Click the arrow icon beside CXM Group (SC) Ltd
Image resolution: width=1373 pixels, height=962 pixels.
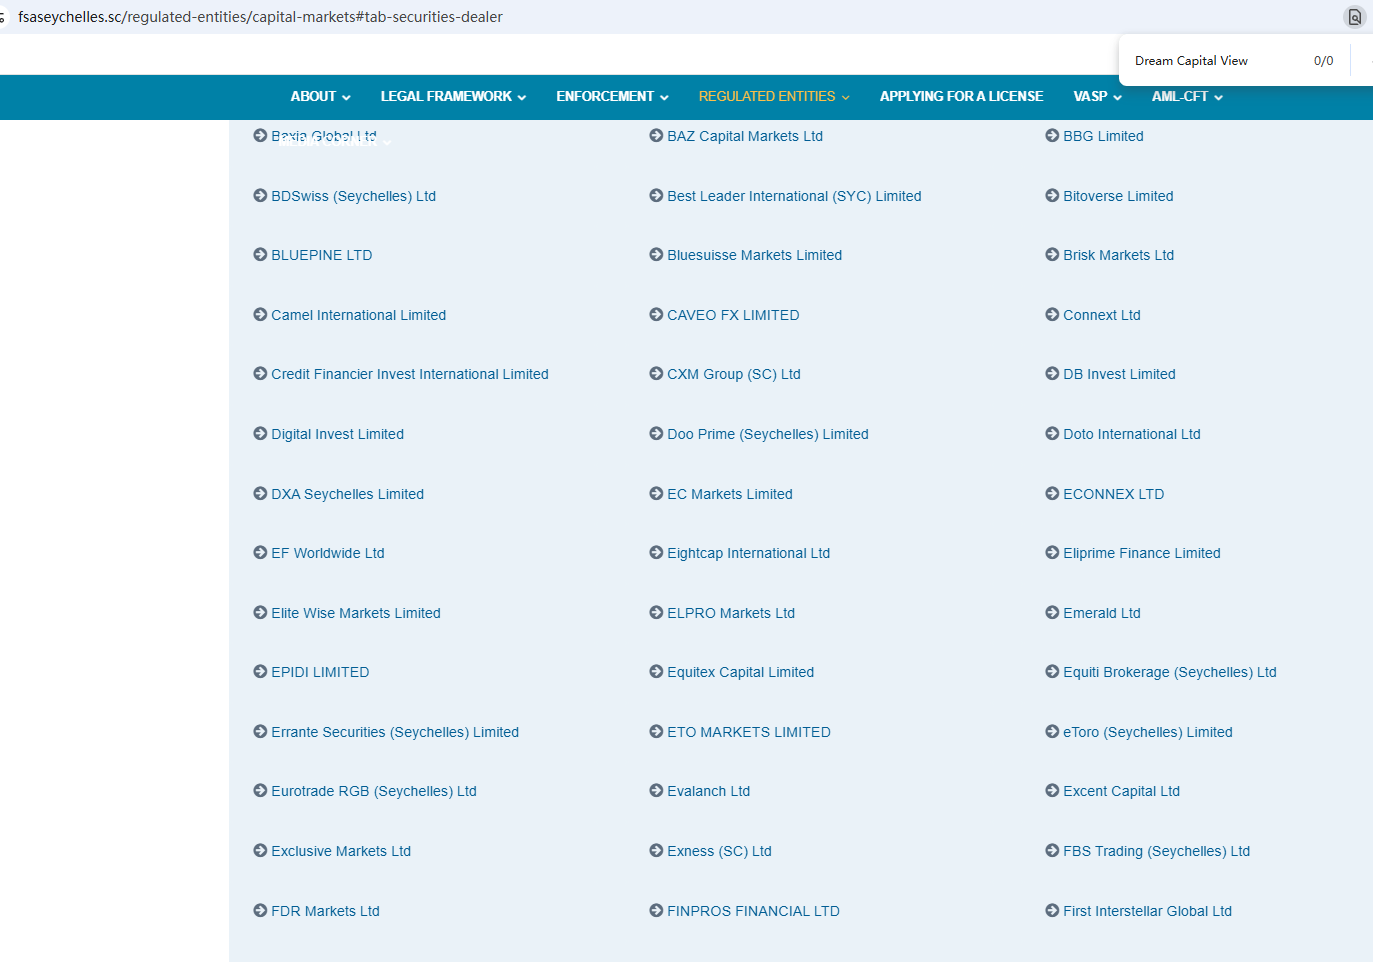[x=656, y=374]
